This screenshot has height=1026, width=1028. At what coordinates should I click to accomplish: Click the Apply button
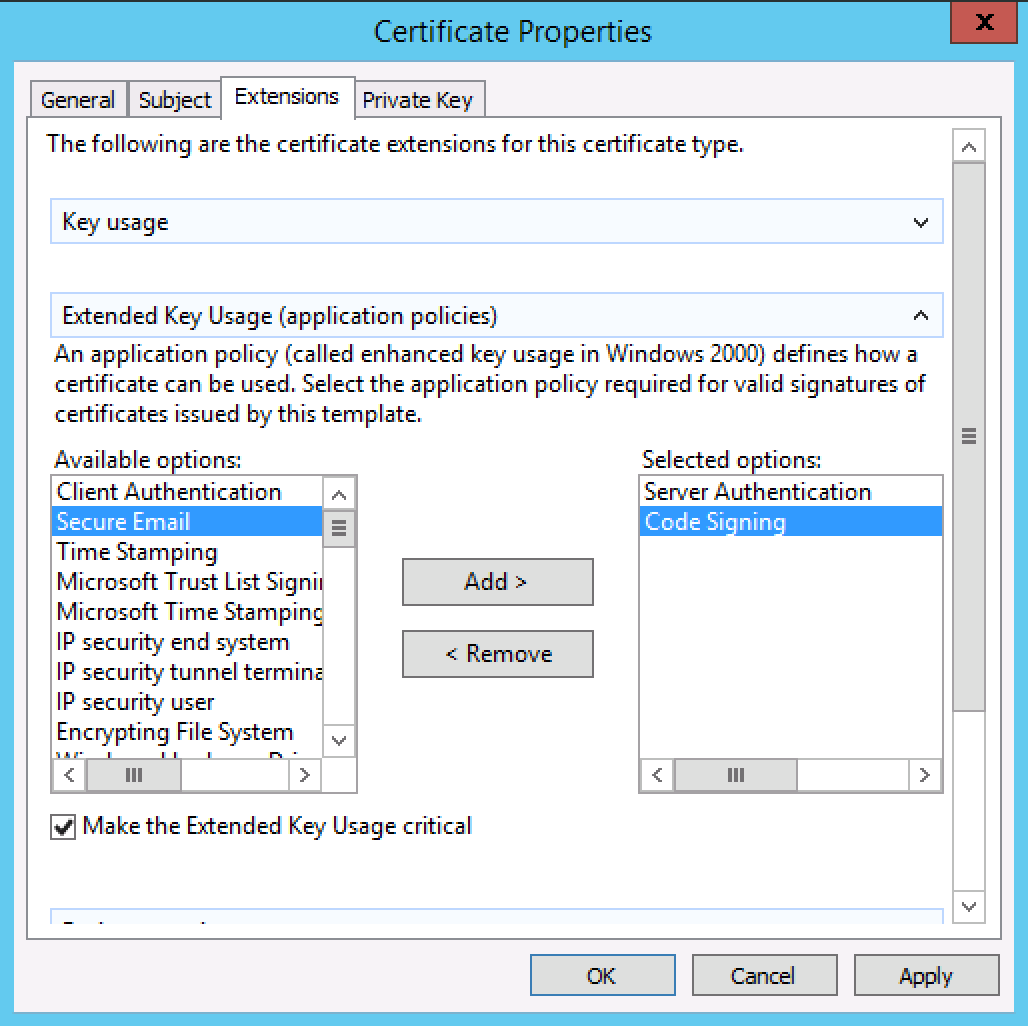[925, 976]
